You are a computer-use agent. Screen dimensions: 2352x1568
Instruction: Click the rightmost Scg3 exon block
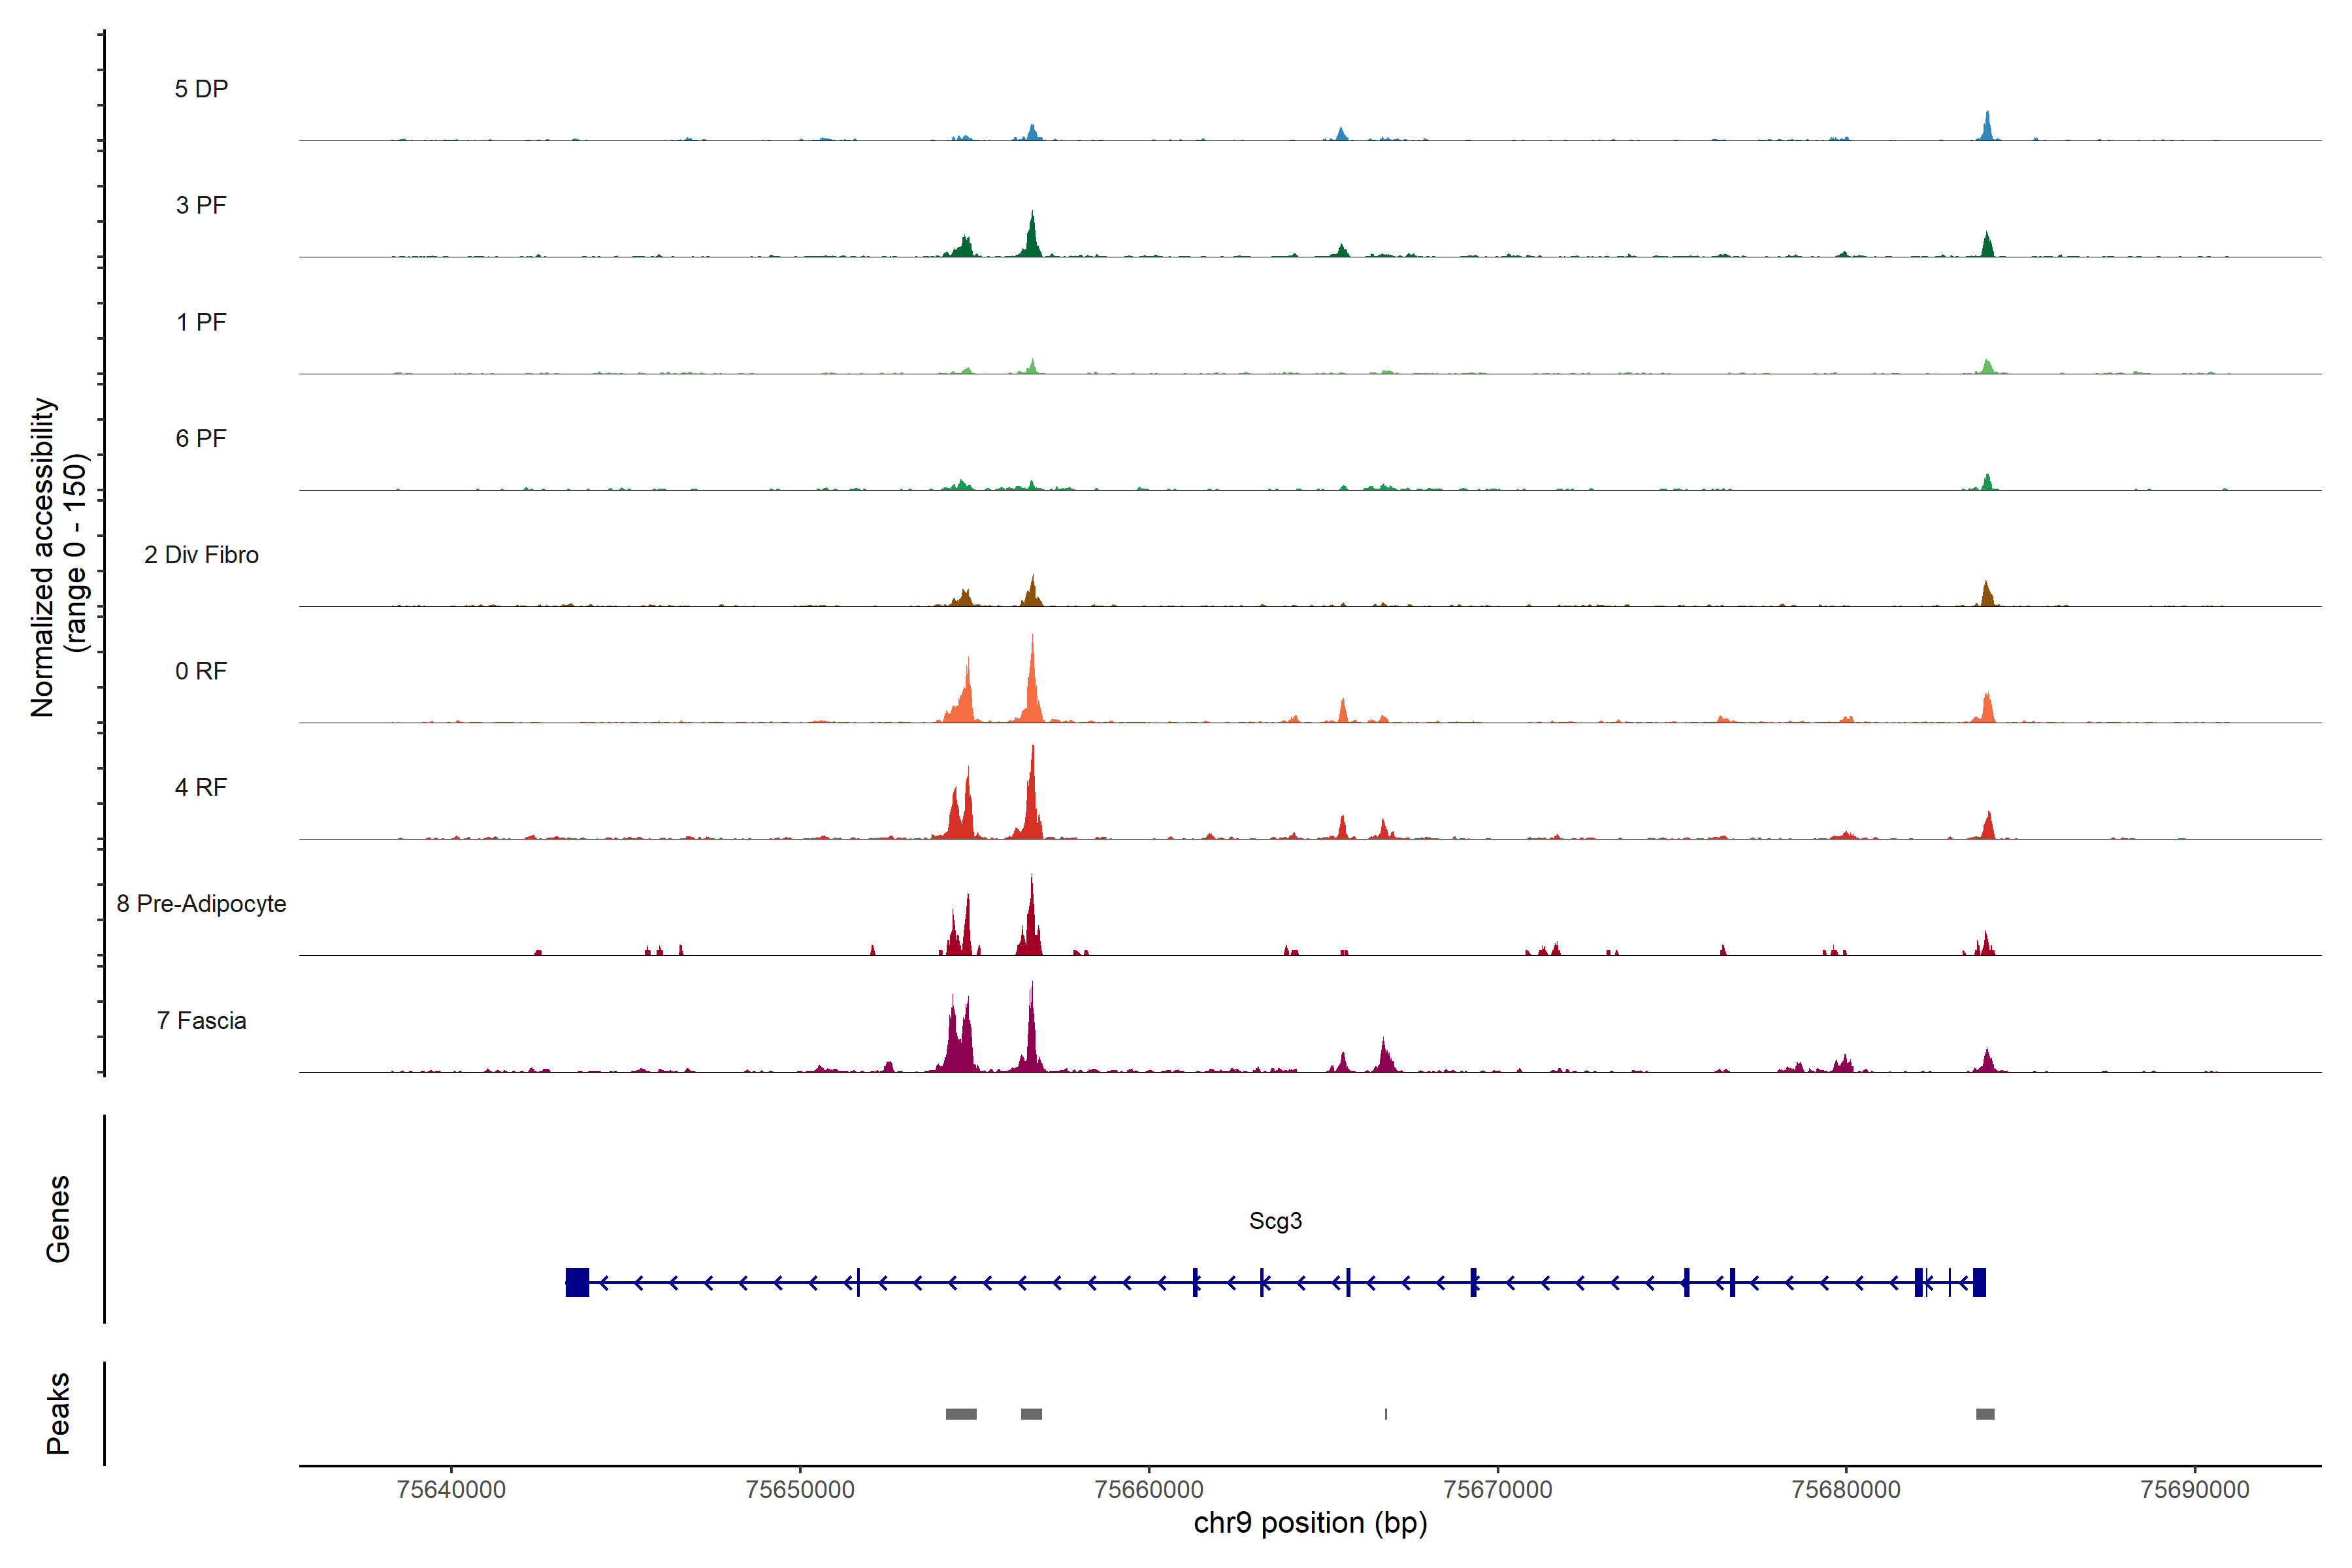click(1979, 1282)
